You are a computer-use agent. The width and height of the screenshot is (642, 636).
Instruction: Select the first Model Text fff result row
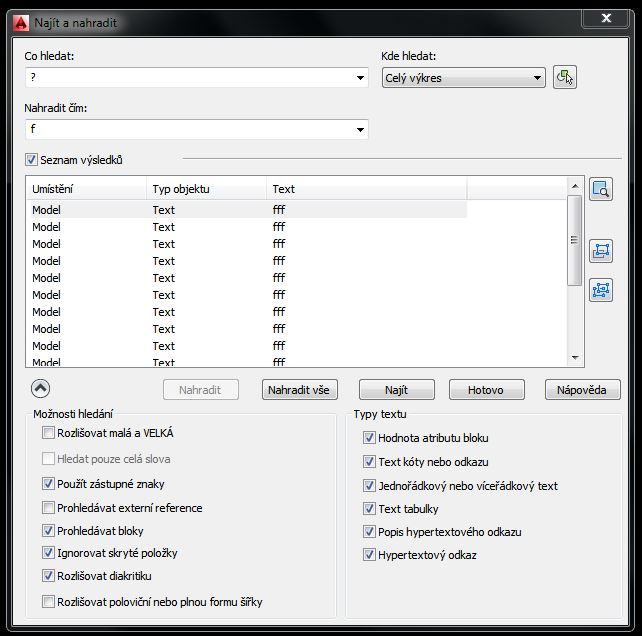(x=245, y=210)
